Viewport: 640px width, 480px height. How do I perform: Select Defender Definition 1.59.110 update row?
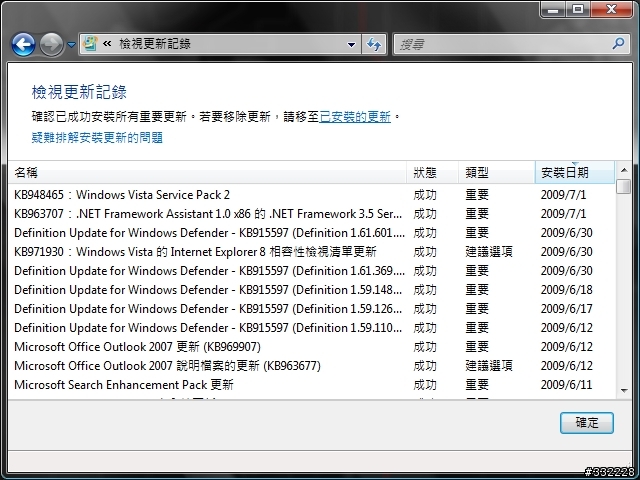311,328
